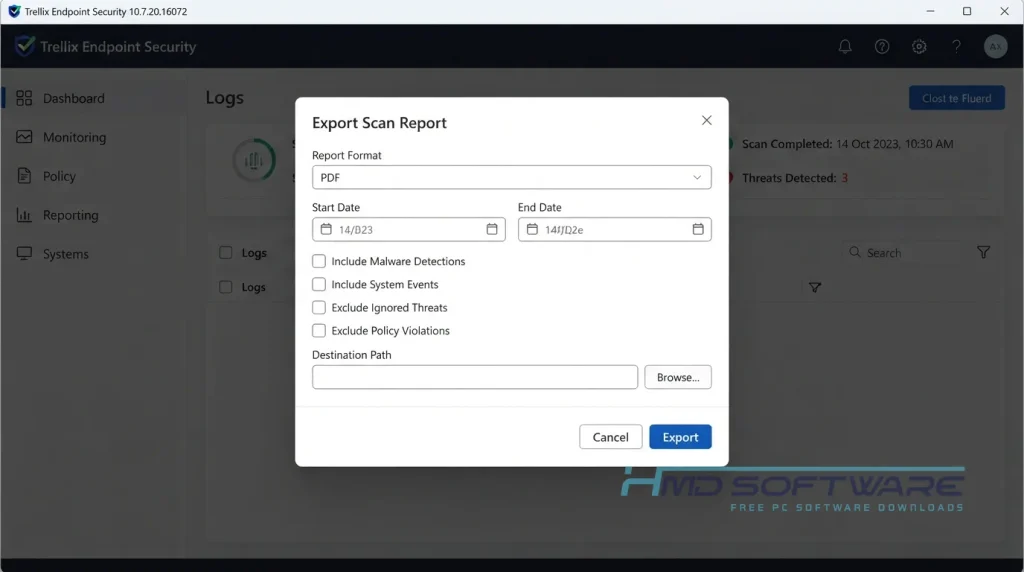Open the Start Date calendar picker icon
The width and height of the screenshot is (1024, 572).
[492, 229]
